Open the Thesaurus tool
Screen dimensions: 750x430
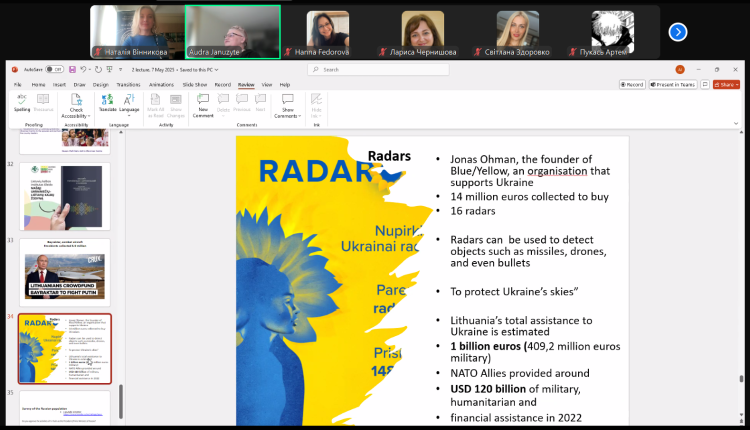pyautogui.click(x=43, y=102)
